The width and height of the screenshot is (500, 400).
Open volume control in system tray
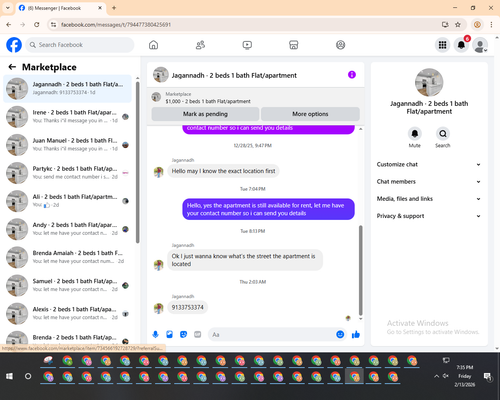pos(446,376)
